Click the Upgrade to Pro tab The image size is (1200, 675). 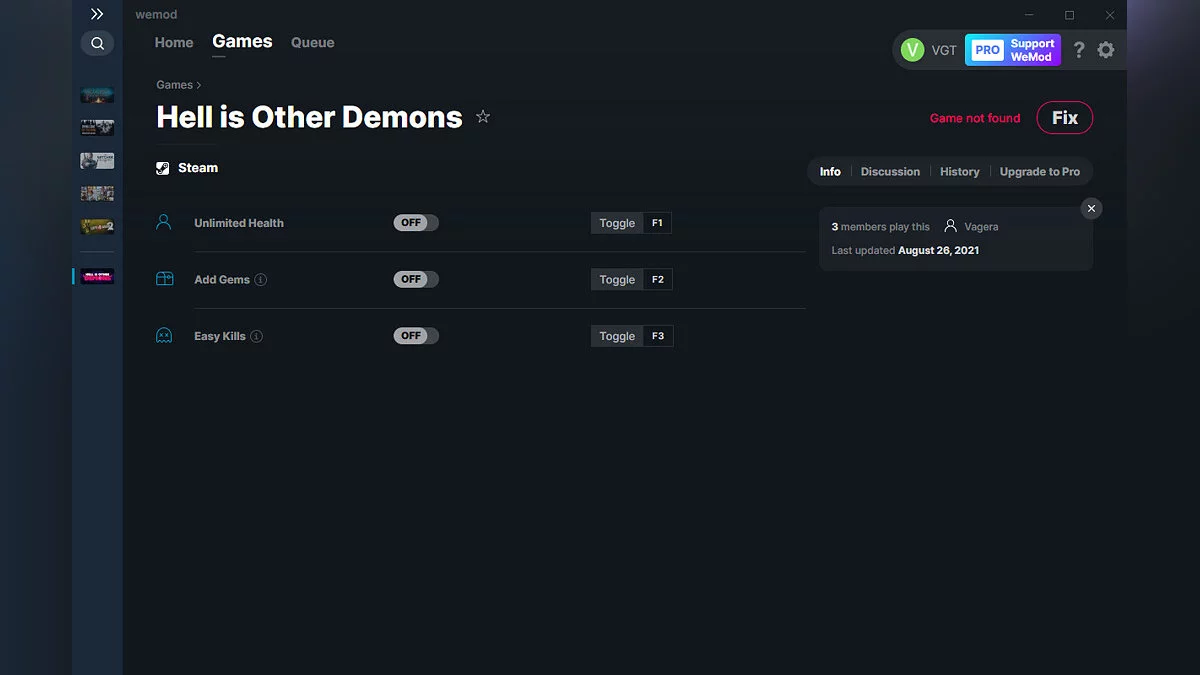click(1040, 172)
